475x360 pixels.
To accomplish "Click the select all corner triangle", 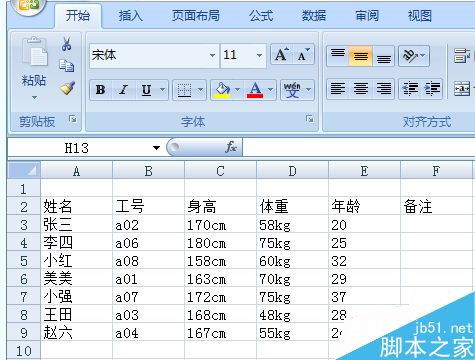I will click(x=24, y=170).
